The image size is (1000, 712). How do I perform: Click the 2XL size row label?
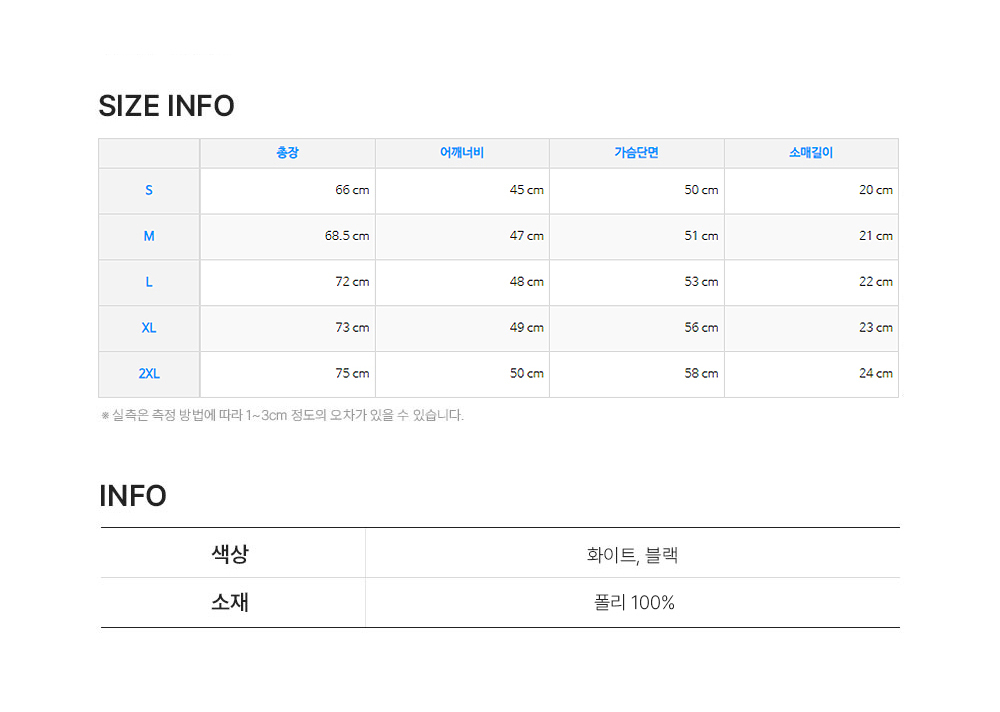pos(149,374)
